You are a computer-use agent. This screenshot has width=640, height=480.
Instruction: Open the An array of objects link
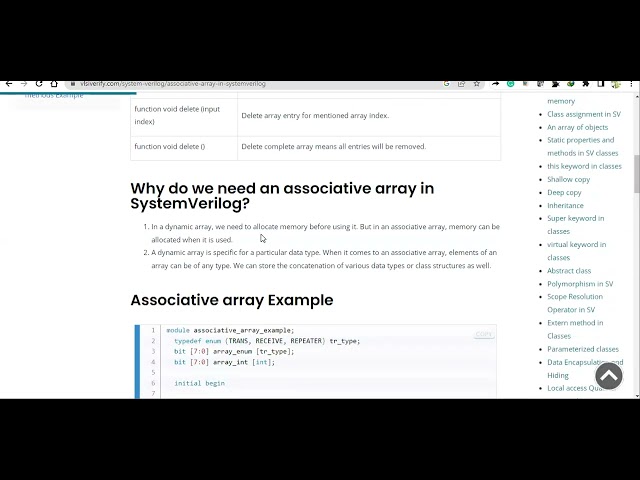[x=578, y=127]
